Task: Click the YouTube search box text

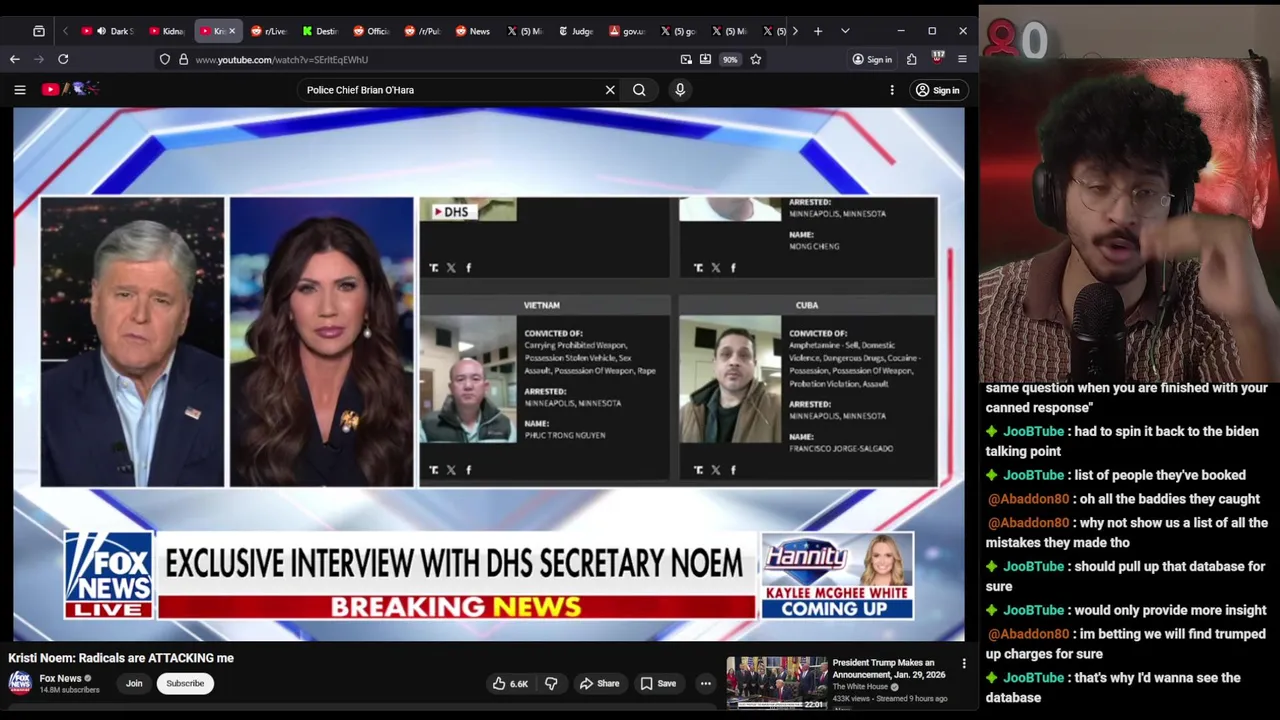Action: pyautogui.click(x=360, y=90)
